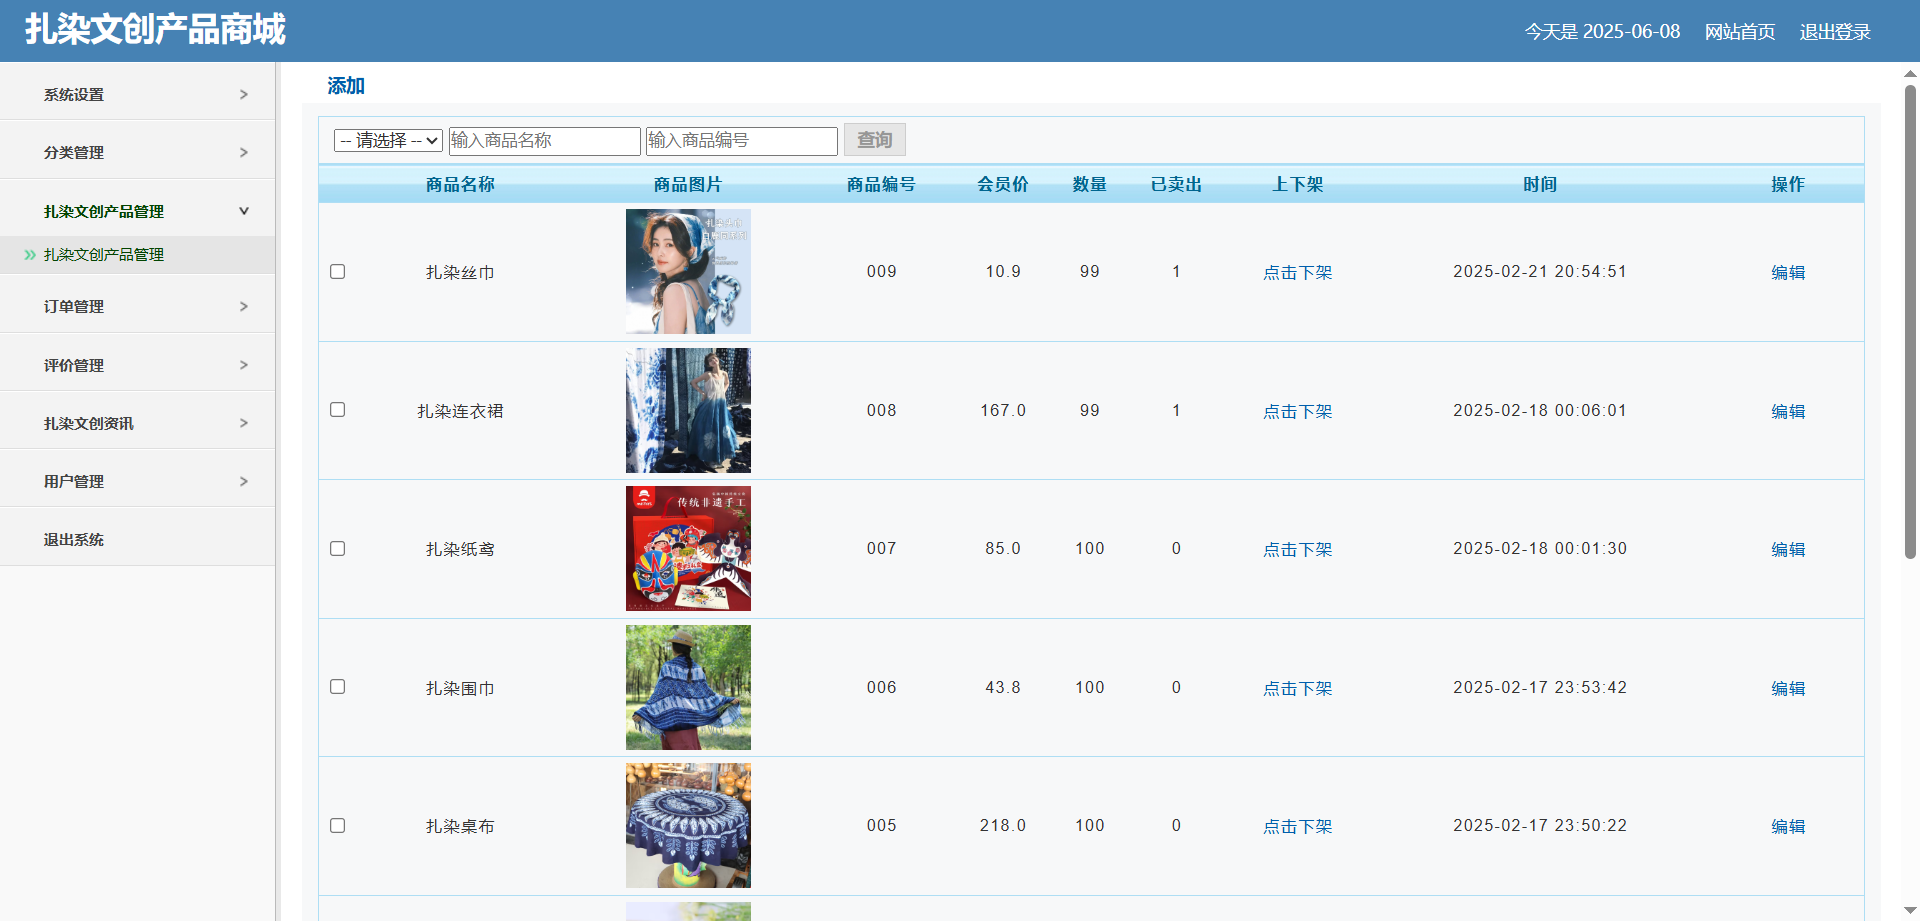The image size is (1920, 921).
Task: Click the 扎染文创产品商城 site title
Action: click(155, 29)
